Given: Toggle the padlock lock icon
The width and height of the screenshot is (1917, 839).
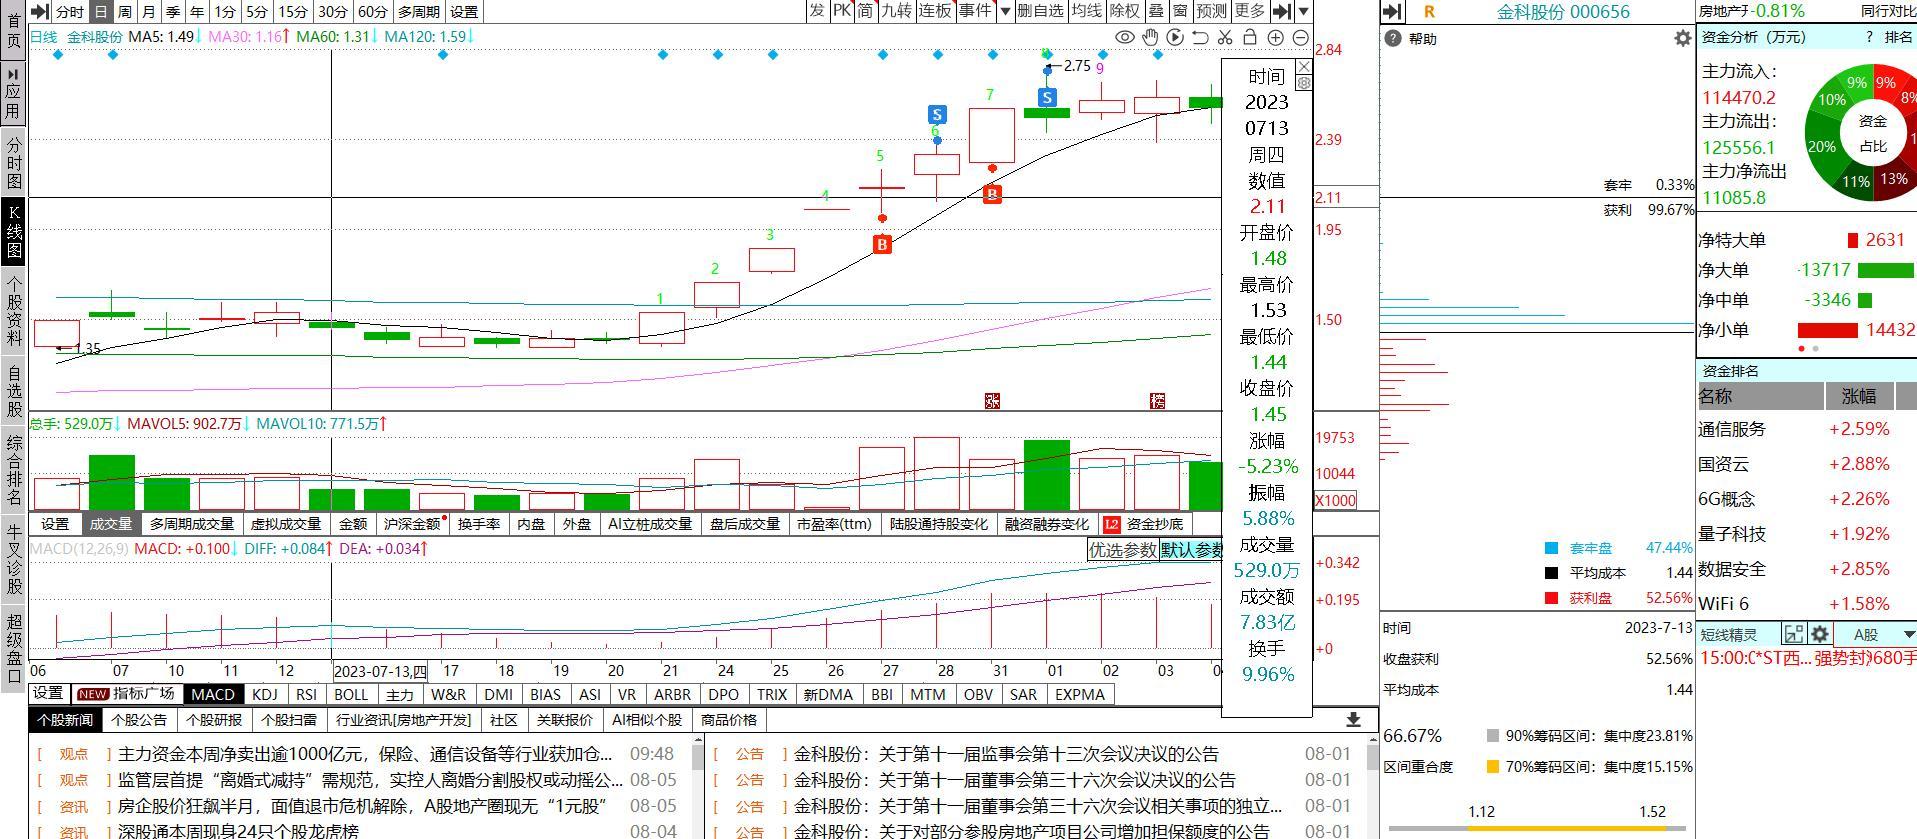Looking at the screenshot, I should (x=1250, y=37).
